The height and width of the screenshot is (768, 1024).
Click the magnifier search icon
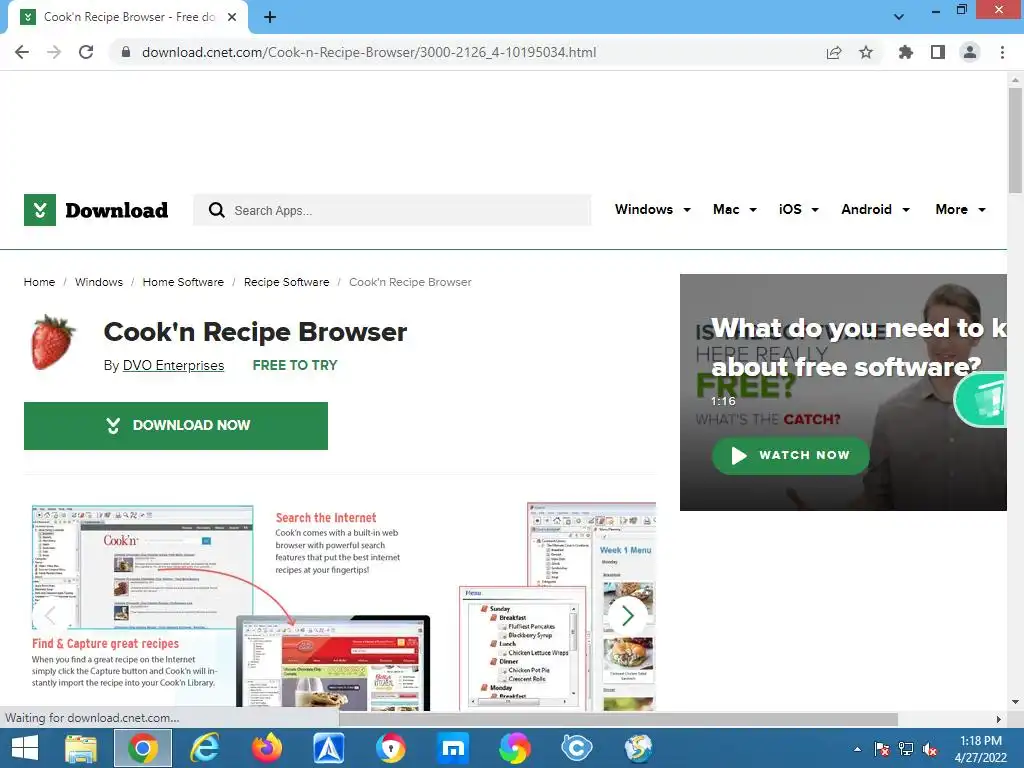tap(217, 210)
